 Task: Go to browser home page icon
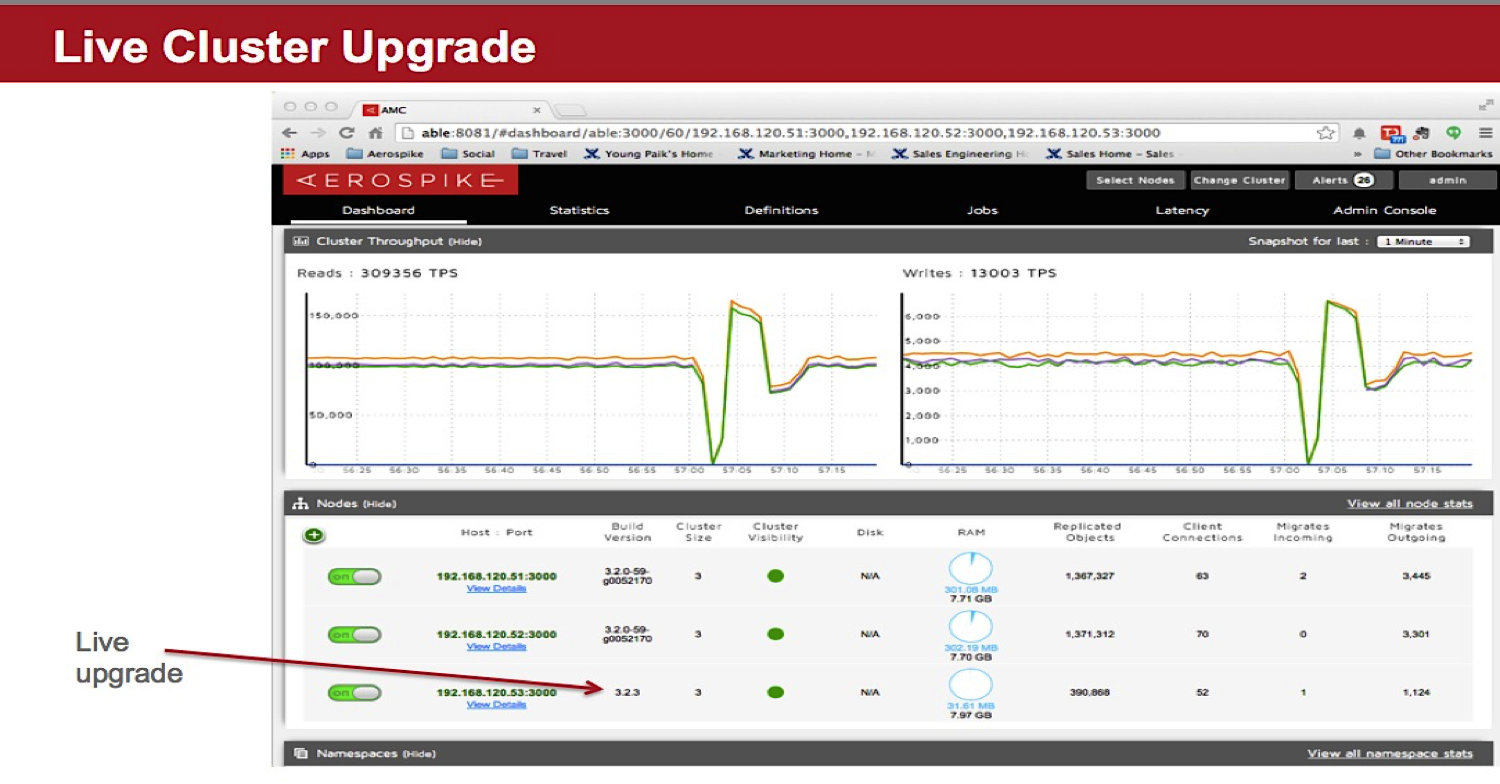coord(375,132)
